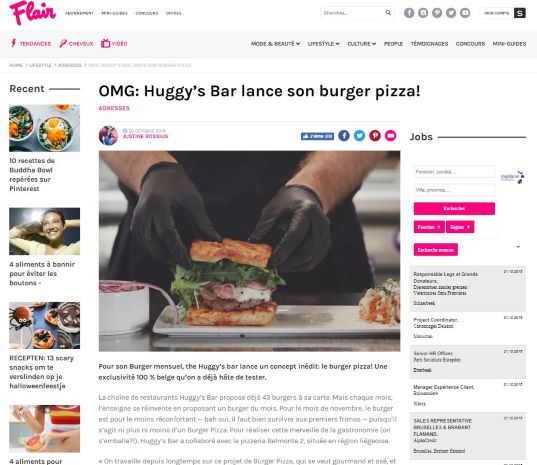Open the Buddha Bowl recipes thumbnail
Viewport: 537px width, 465px height.
pos(45,128)
